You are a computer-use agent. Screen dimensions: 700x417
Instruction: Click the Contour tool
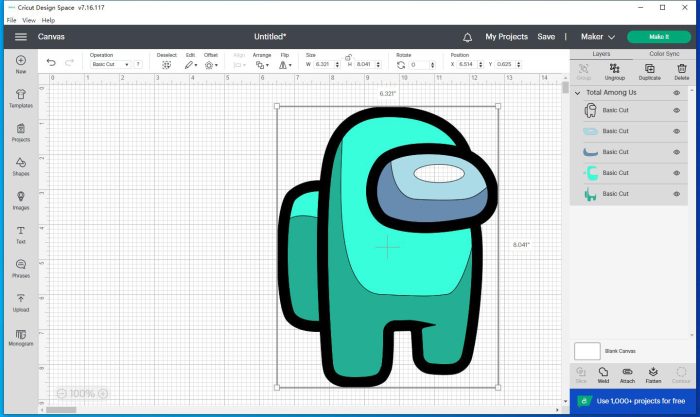click(x=681, y=375)
